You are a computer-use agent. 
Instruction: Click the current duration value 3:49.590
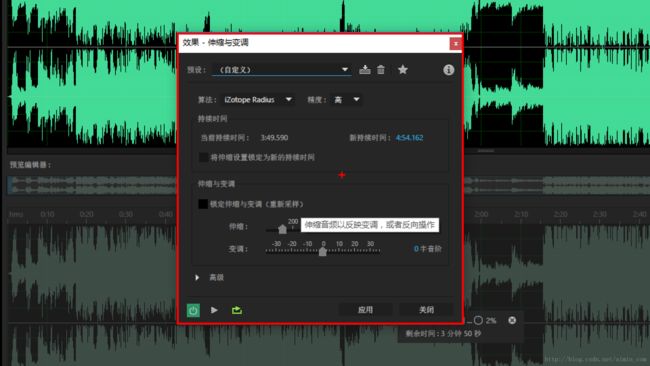274,138
